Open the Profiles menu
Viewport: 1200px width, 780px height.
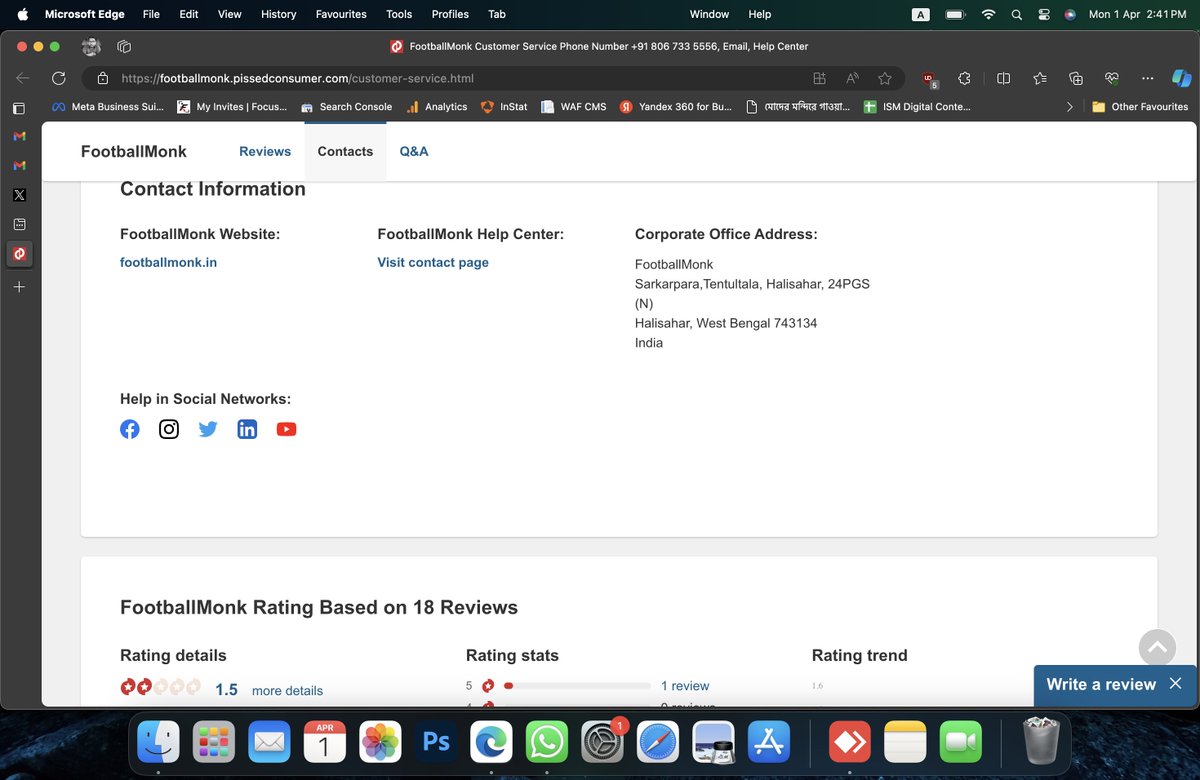(x=450, y=15)
